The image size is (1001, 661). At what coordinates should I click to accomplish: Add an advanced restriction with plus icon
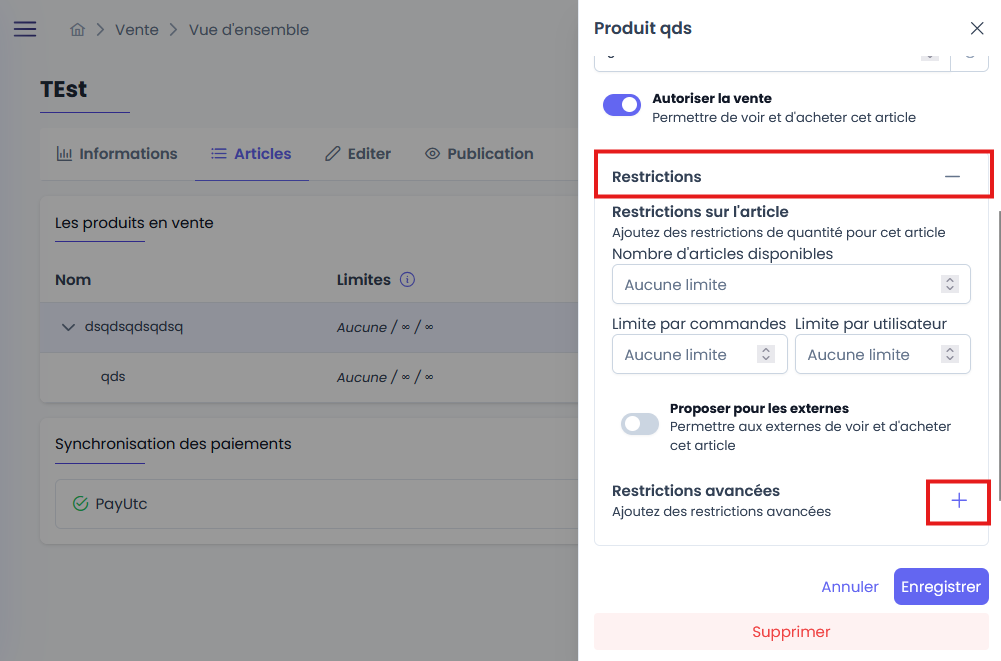958,501
